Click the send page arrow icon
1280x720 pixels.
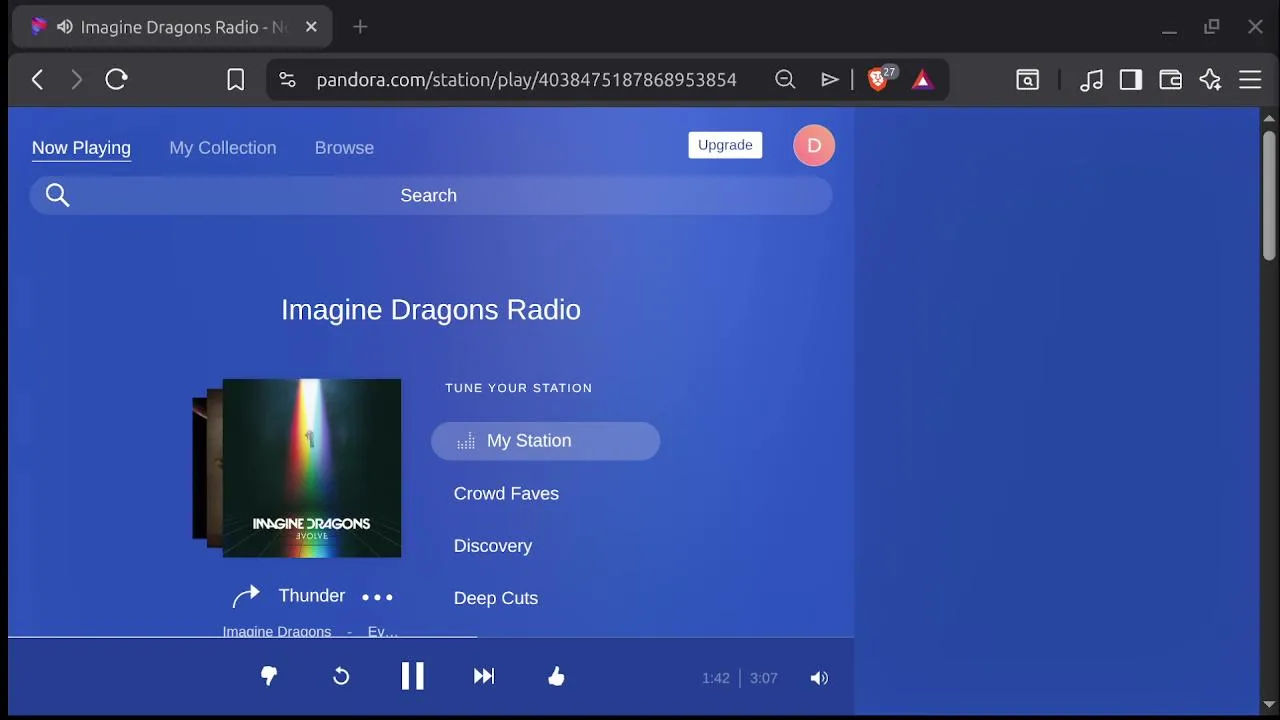click(830, 80)
